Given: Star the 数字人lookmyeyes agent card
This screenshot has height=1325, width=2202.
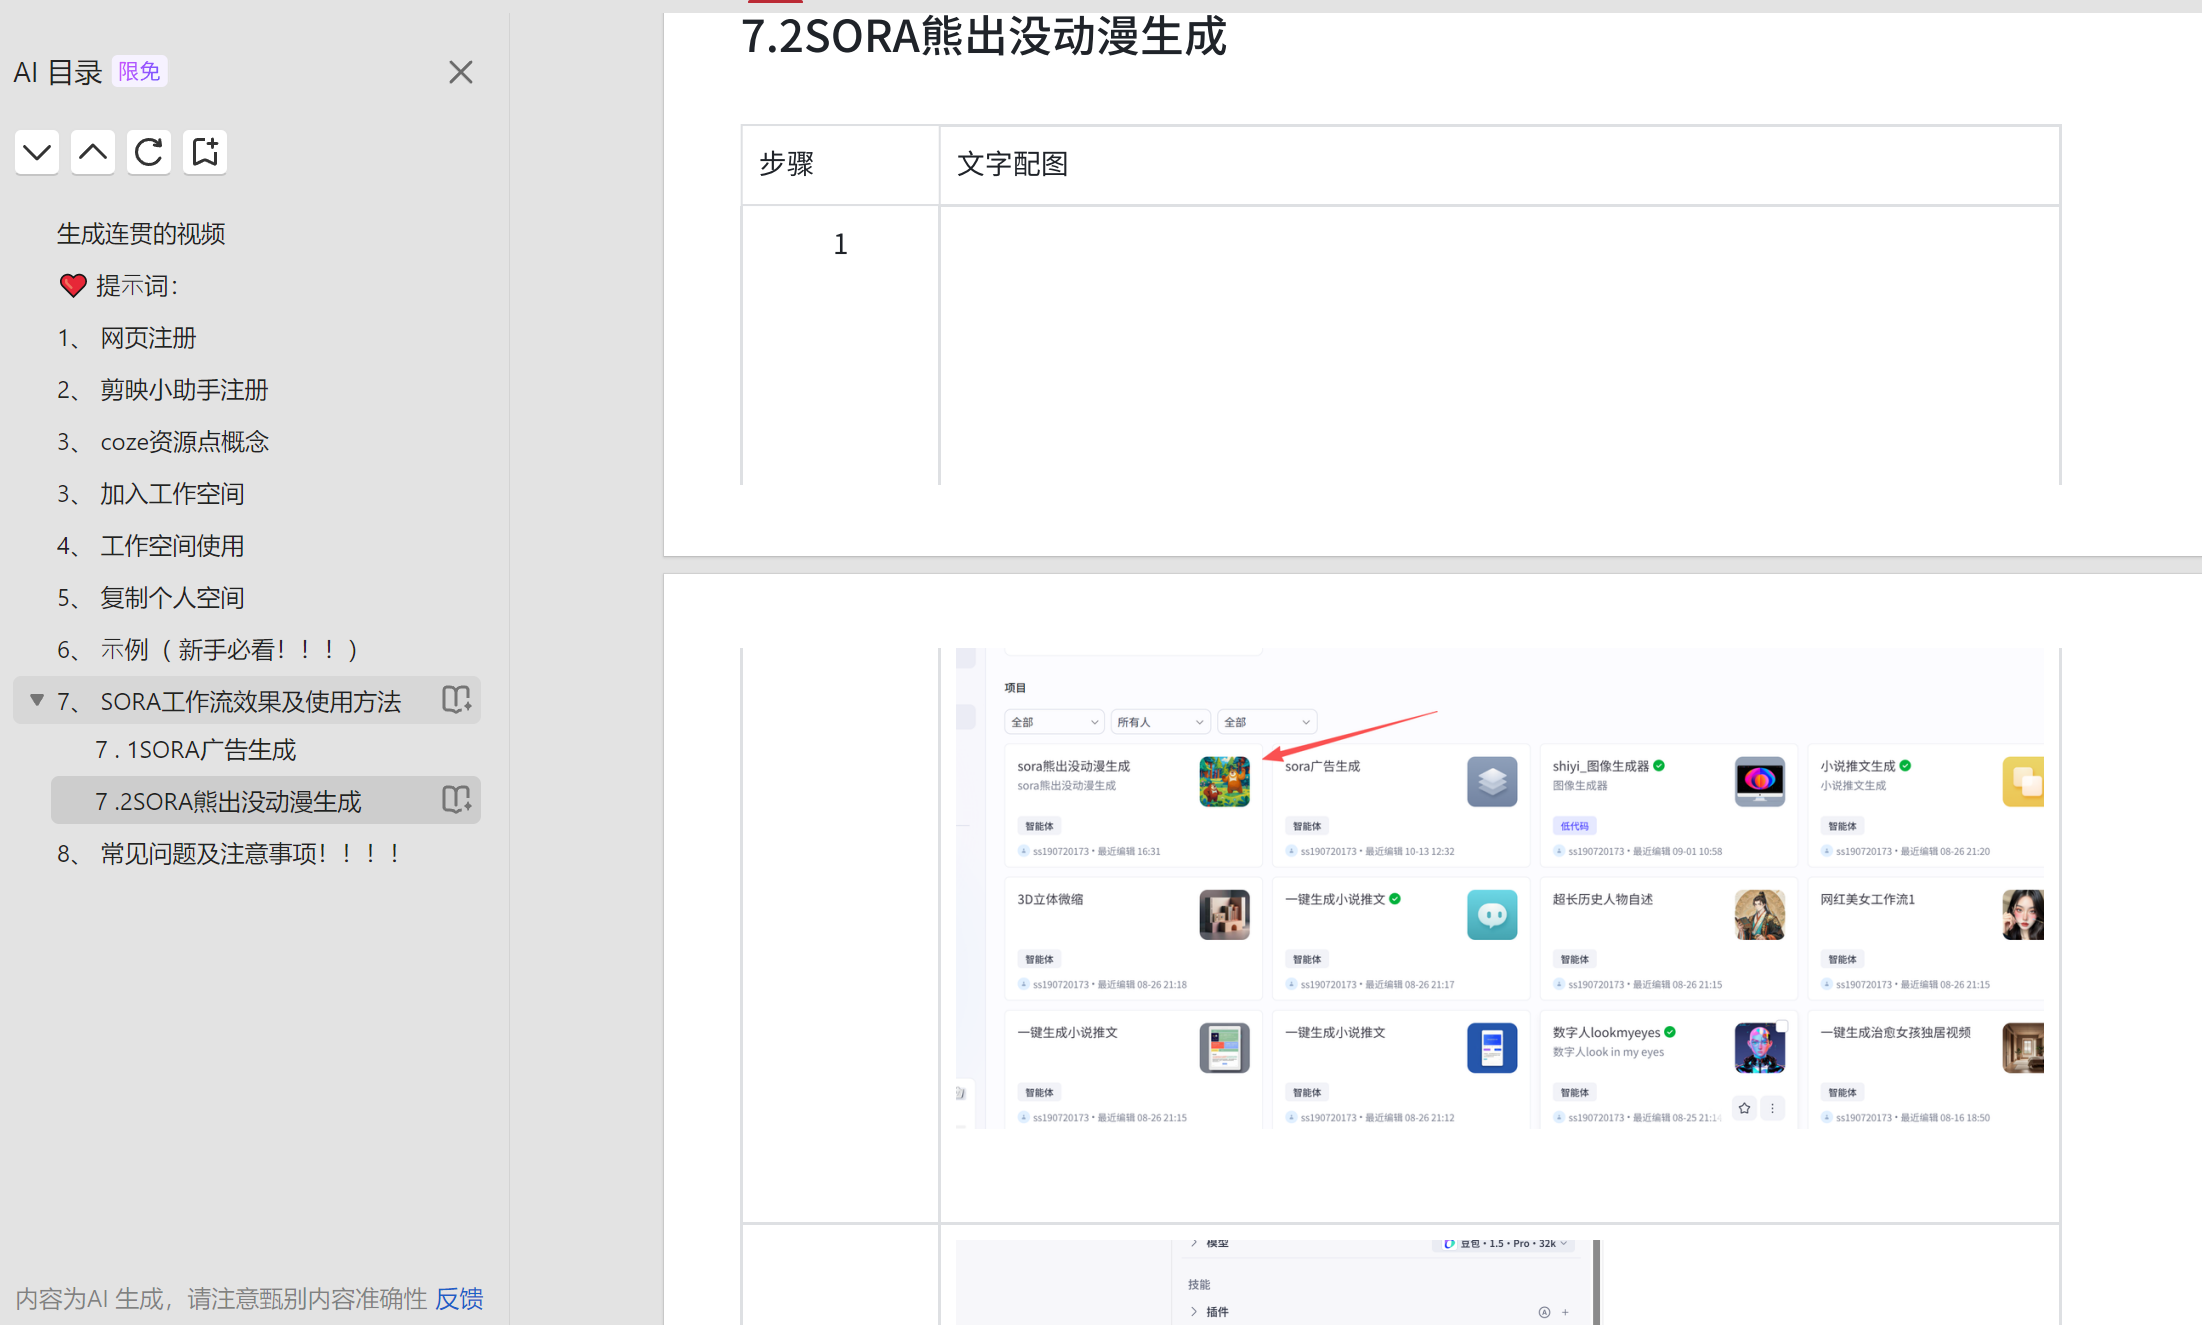Looking at the screenshot, I should (x=1745, y=1108).
